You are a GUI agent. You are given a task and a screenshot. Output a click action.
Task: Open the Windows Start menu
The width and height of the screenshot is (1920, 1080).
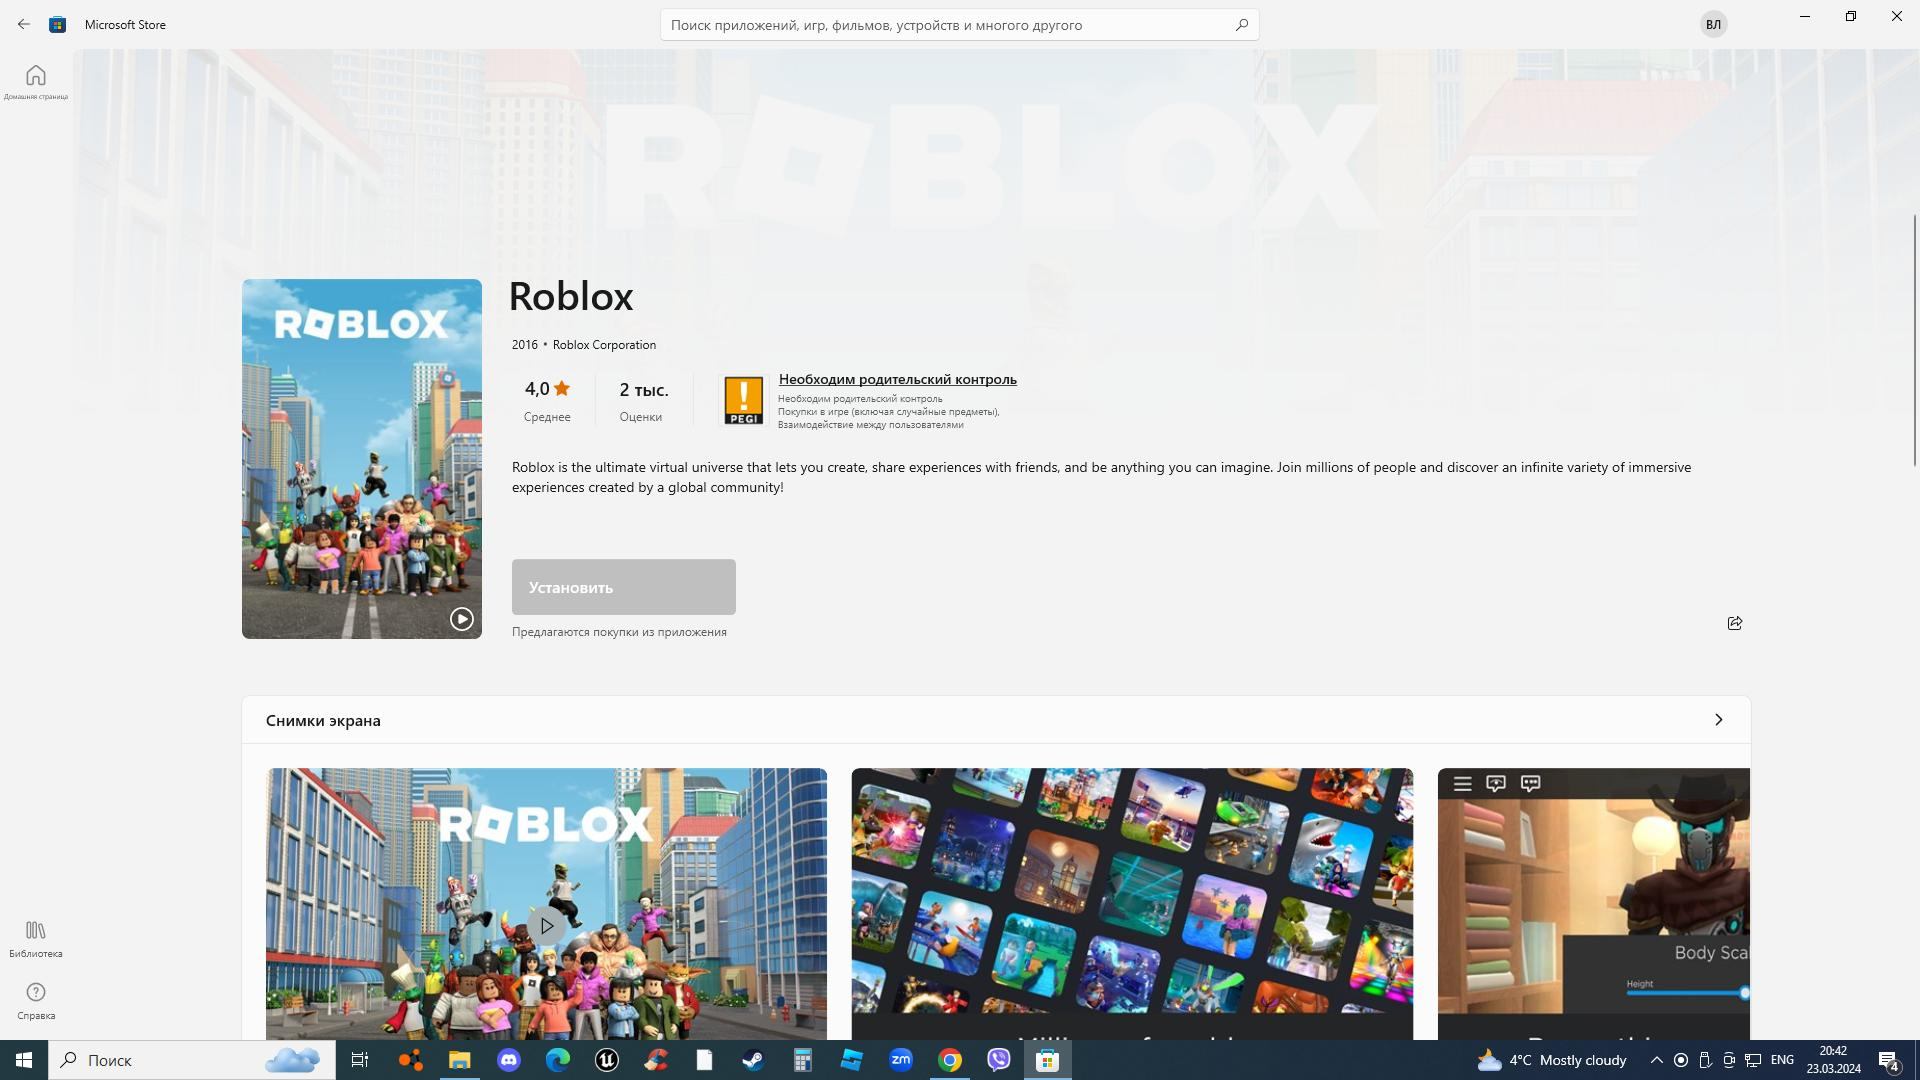pos(24,1060)
